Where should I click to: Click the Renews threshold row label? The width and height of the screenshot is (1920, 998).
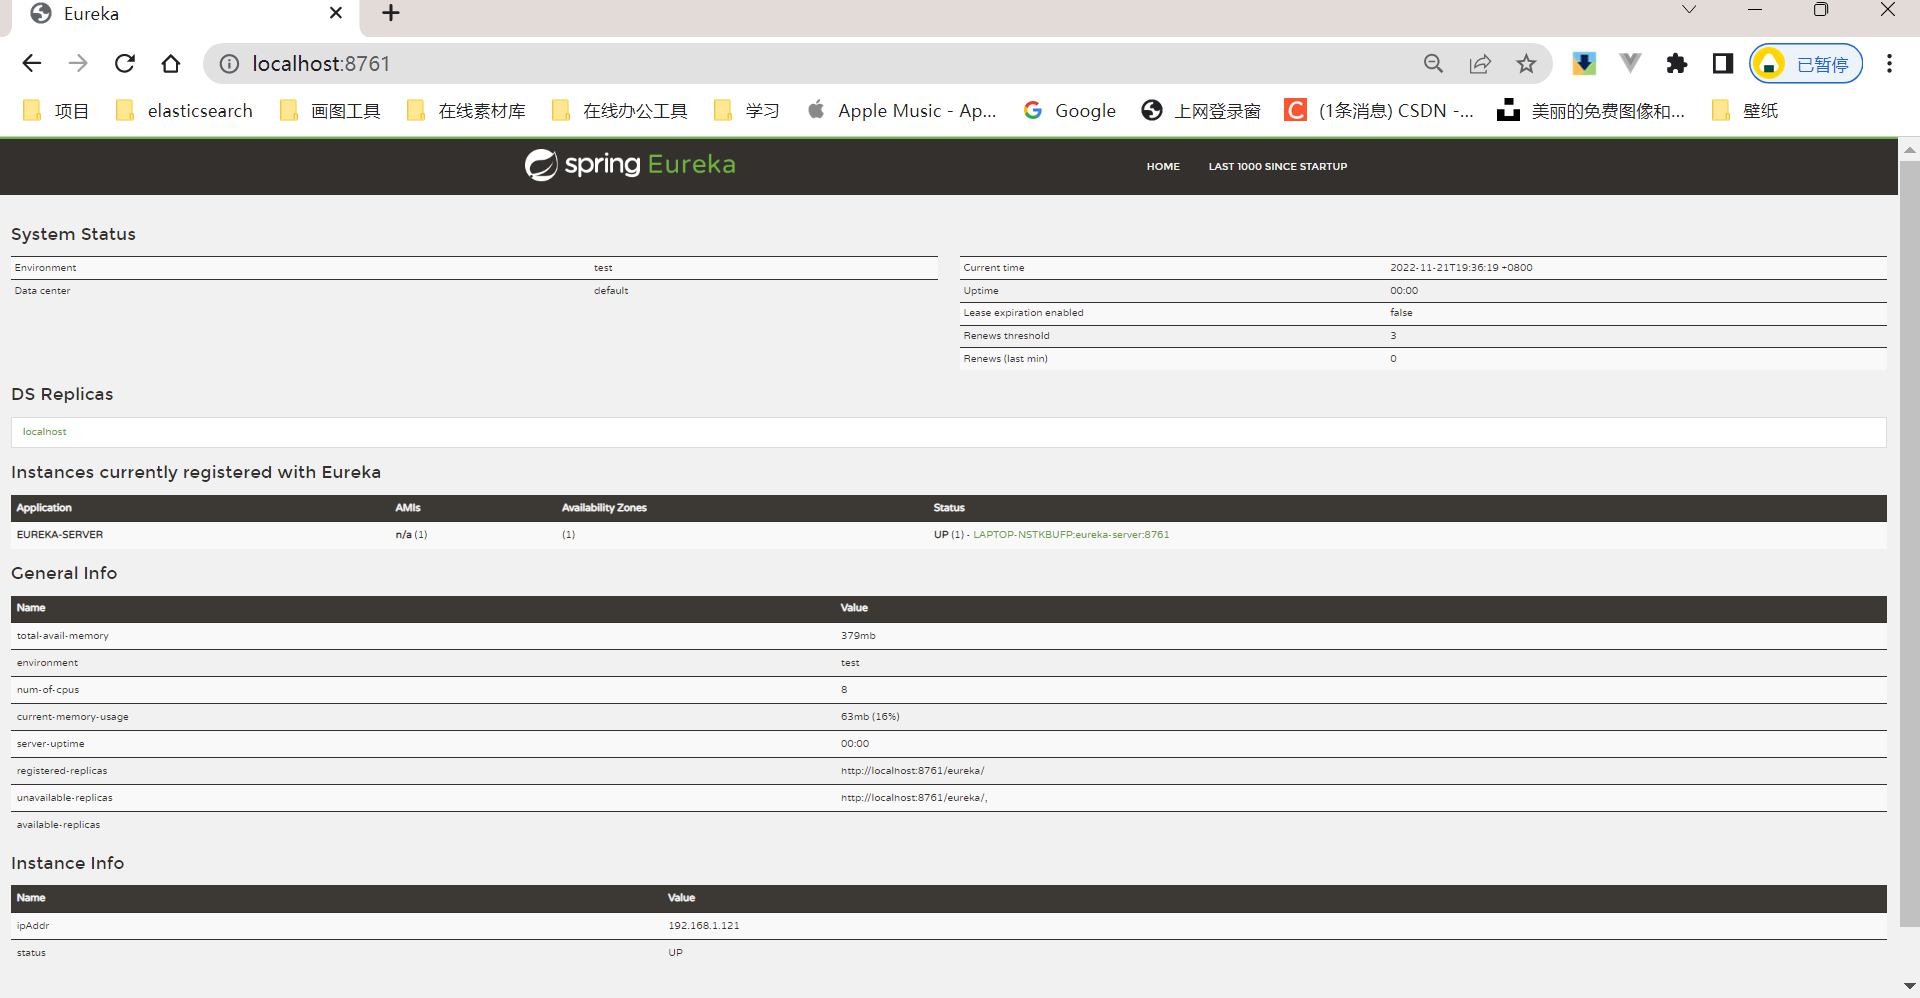point(1006,336)
